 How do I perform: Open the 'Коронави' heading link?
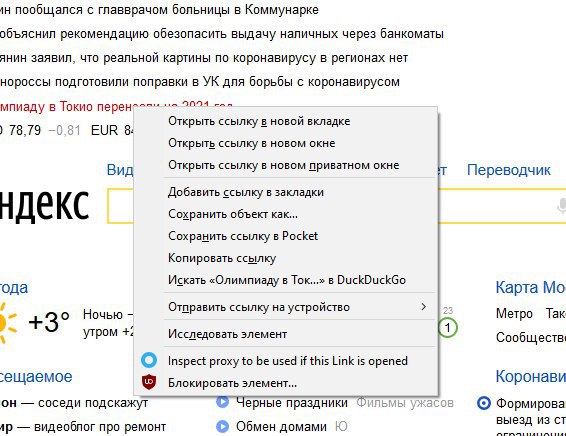(531, 376)
